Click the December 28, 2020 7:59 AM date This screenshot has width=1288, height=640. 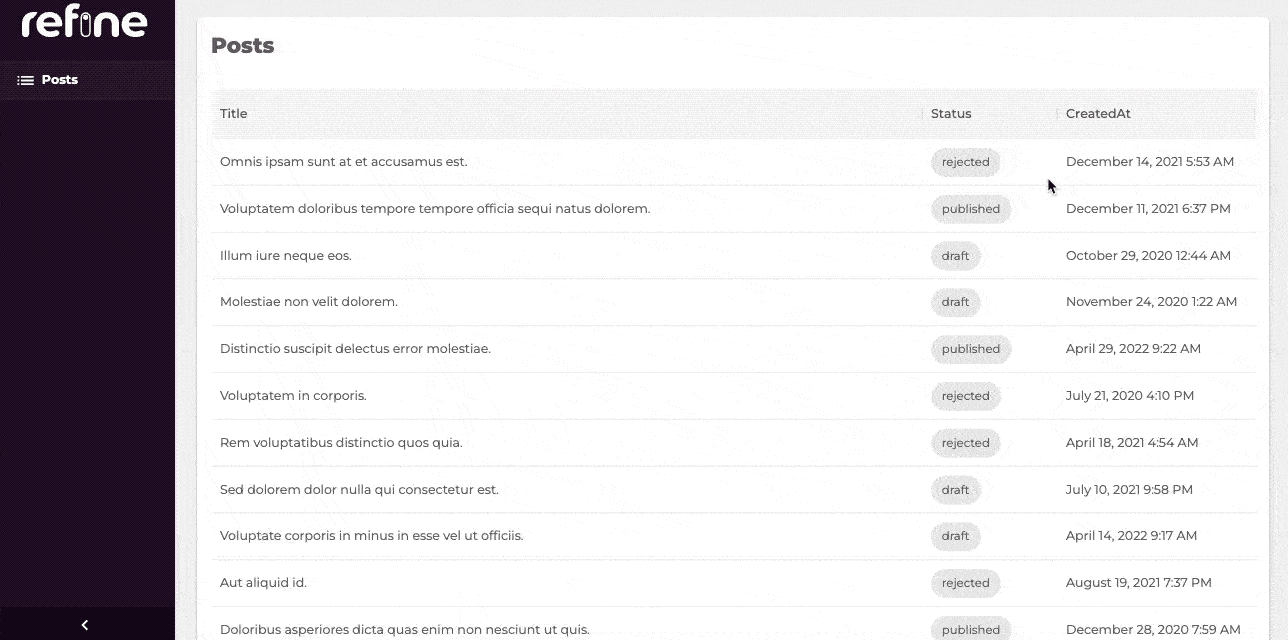tap(1153, 629)
